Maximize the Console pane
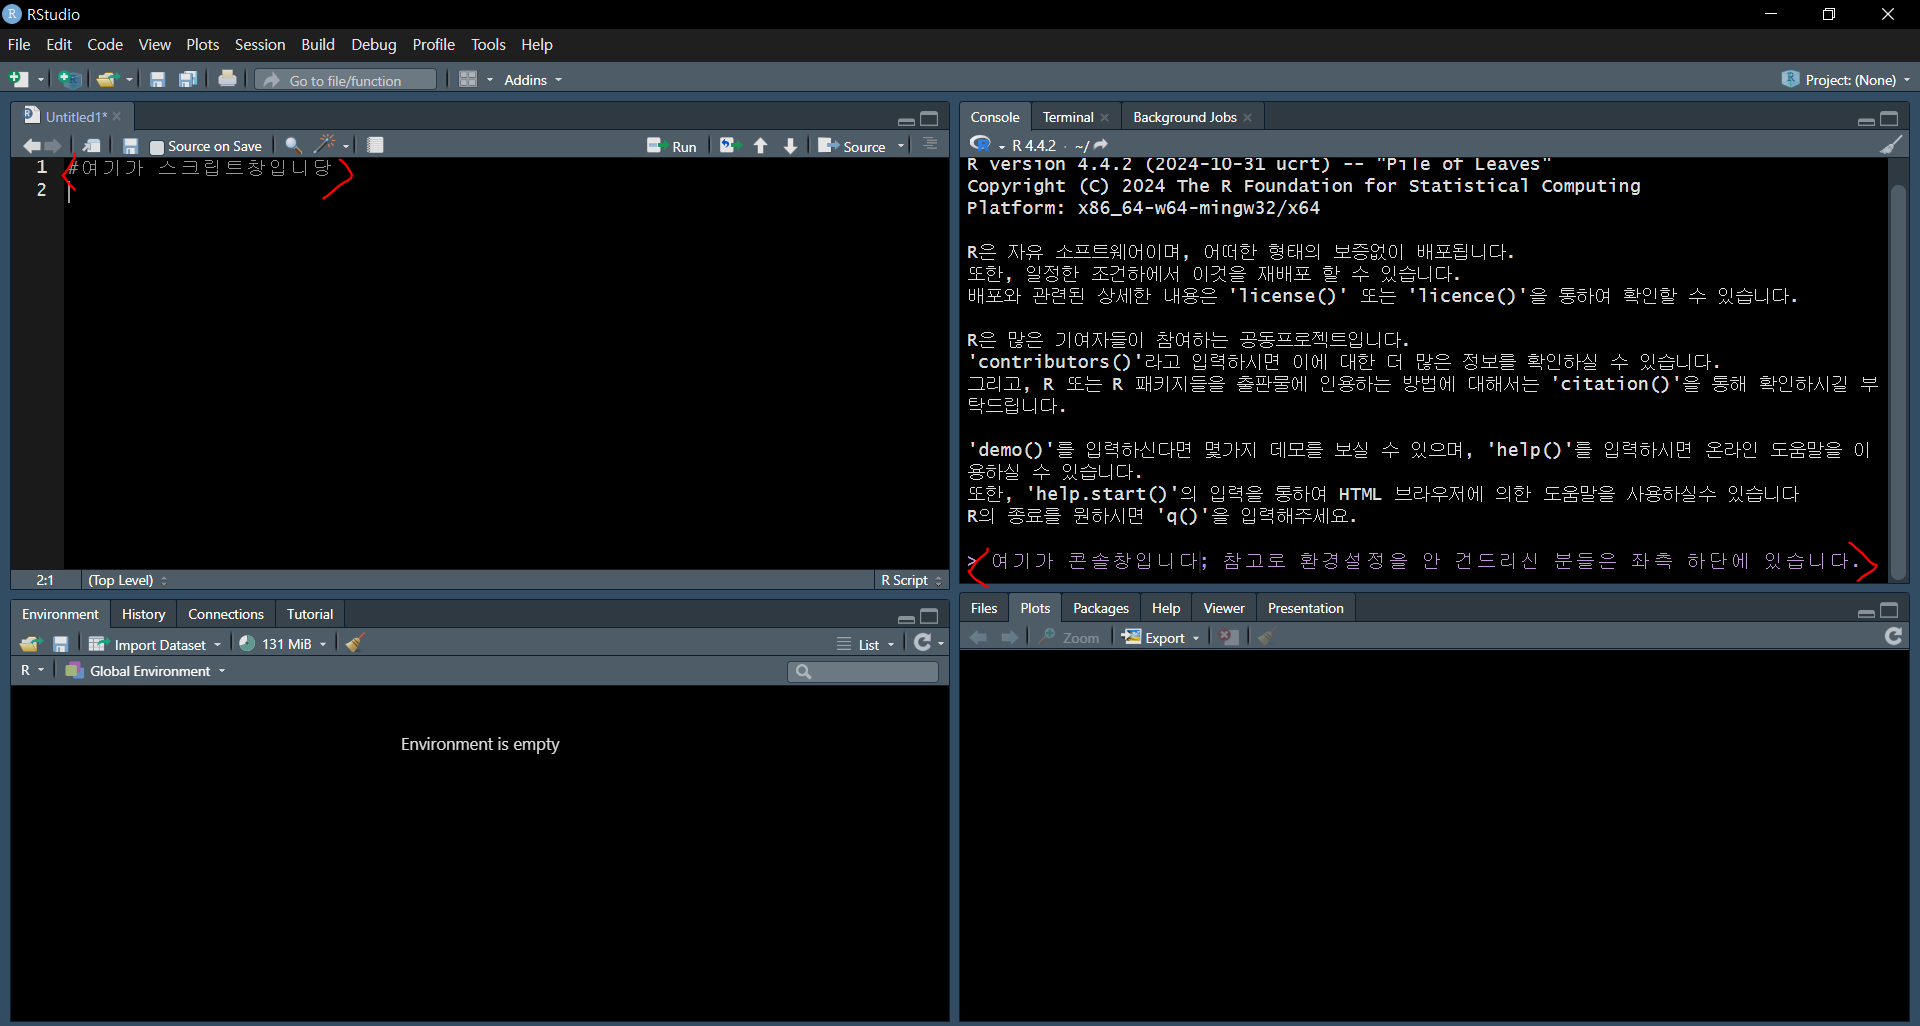The width and height of the screenshot is (1920, 1026). pyautogui.click(x=1889, y=119)
